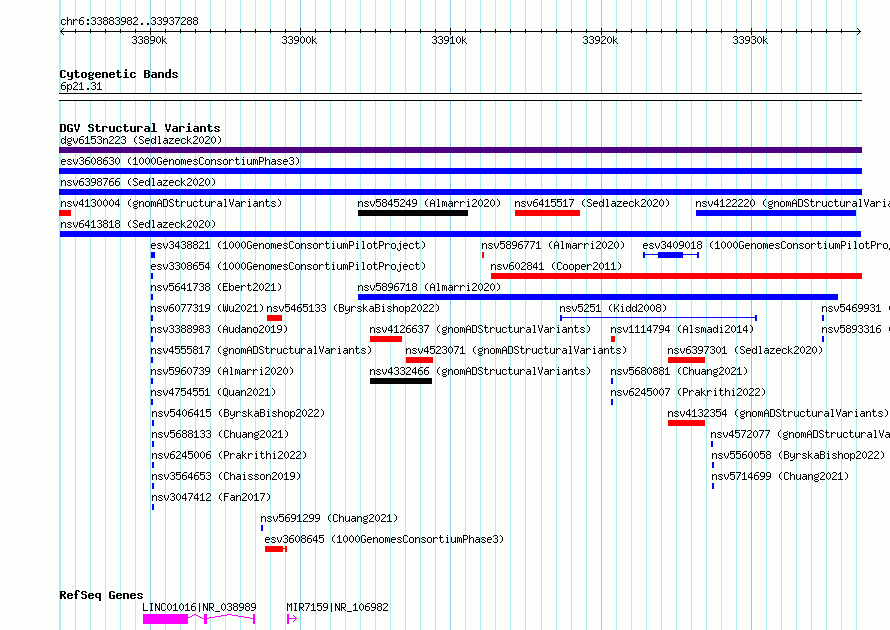This screenshot has height=630, width=890.
Task: Open the LINC01016|NR_038989 gene label
Action: 199,607
